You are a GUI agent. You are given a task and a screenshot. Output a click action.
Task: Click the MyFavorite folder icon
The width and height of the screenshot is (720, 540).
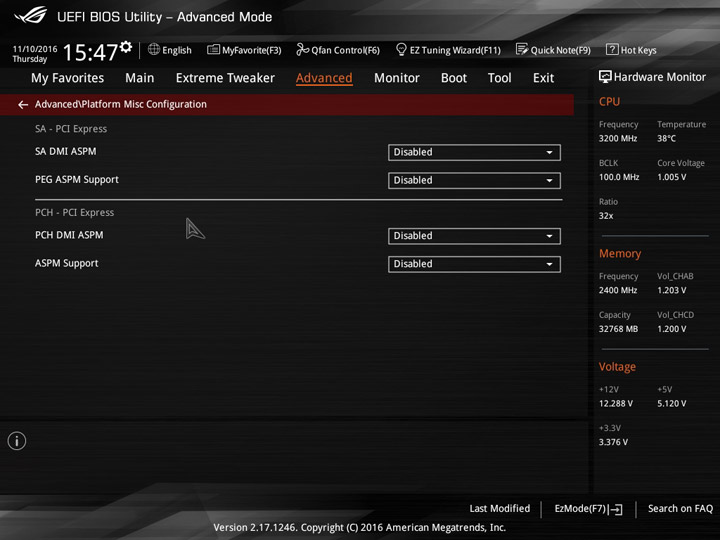(213, 49)
